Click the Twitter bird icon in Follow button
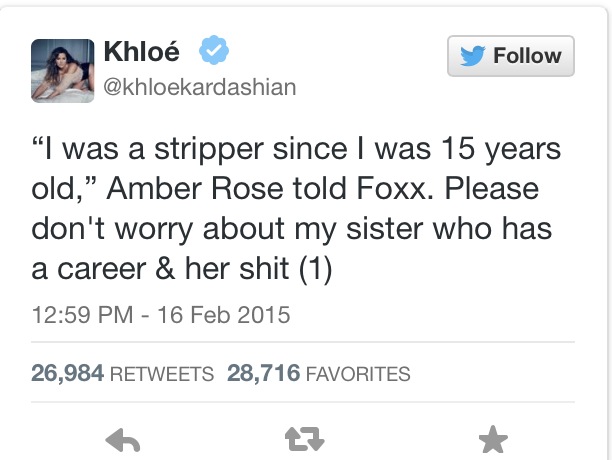612x460 pixels. pos(472,56)
